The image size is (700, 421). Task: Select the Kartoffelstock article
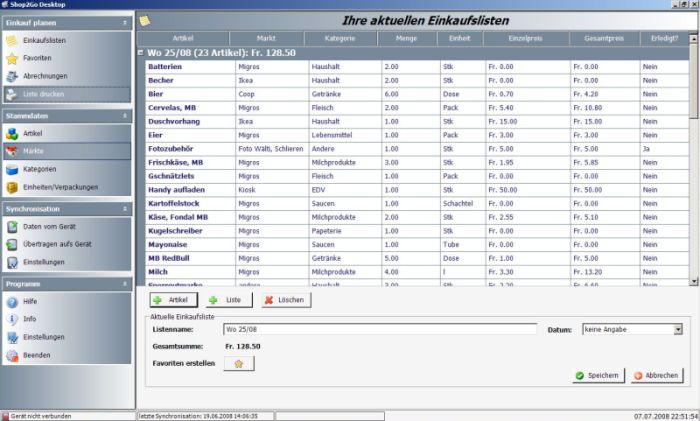(174, 203)
